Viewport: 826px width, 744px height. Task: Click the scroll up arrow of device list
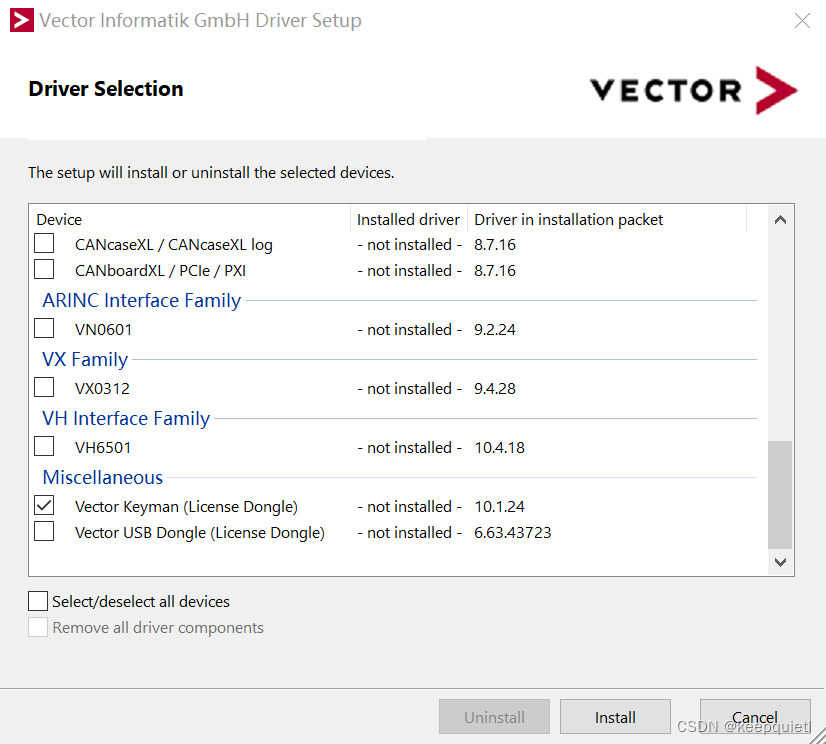[780, 220]
